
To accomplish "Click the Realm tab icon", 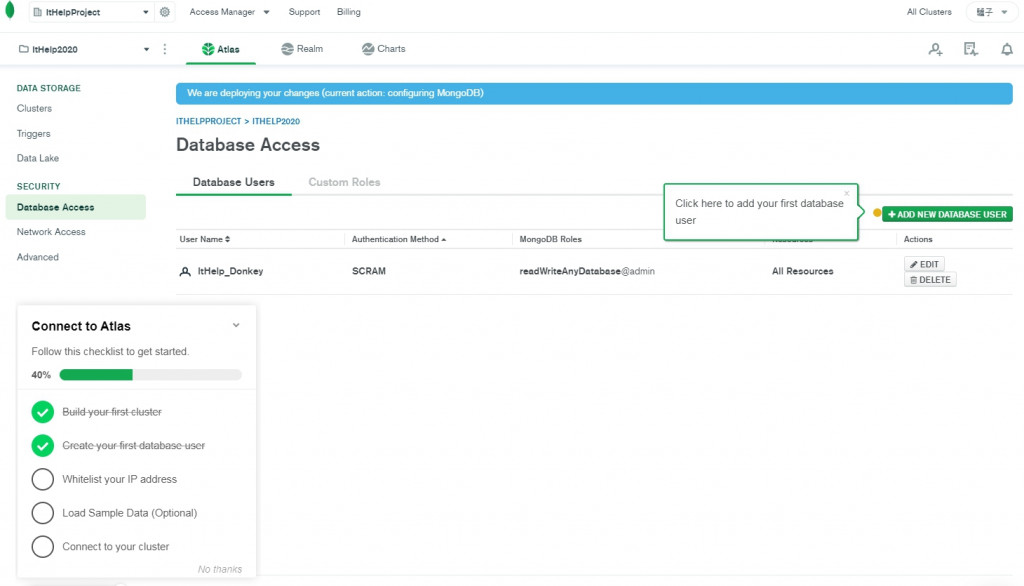I will pos(287,49).
